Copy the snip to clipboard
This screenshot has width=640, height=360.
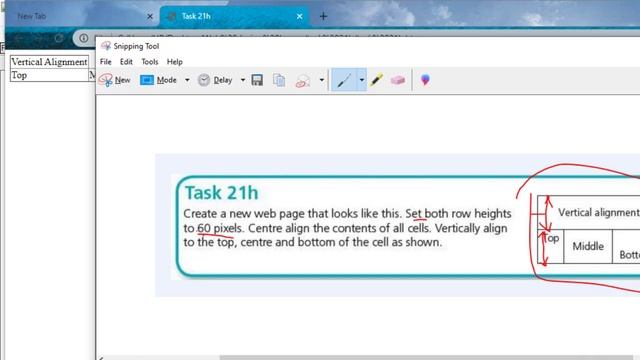click(x=279, y=80)
